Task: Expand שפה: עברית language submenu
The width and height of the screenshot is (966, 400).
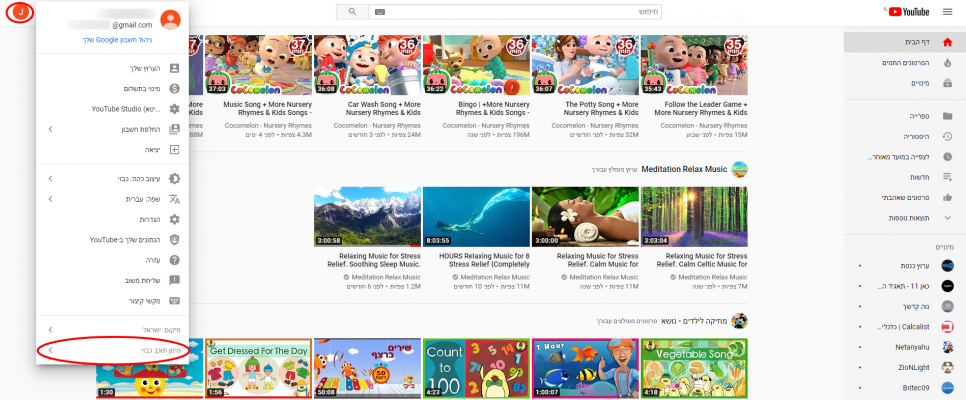Action: pos(113,199)
